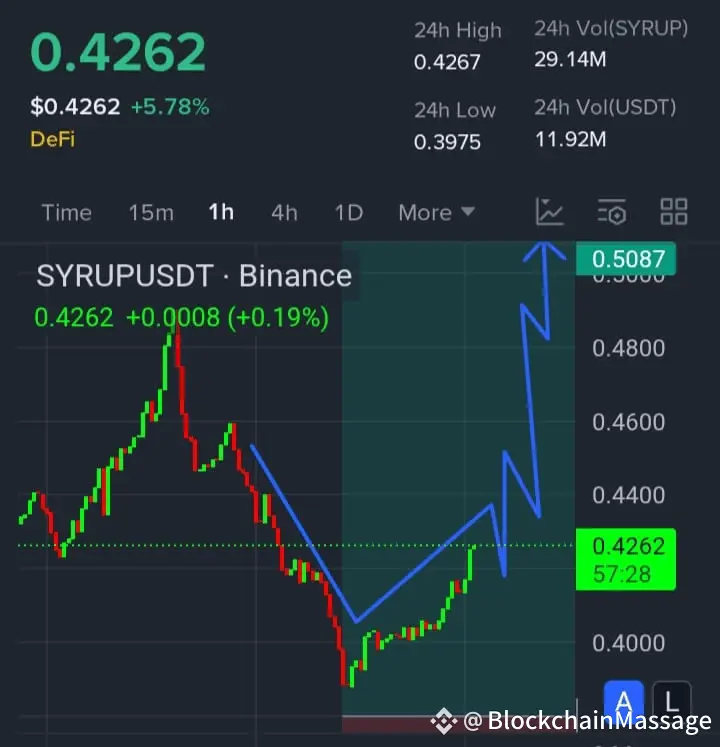The width and height of the screenshot is (720, 747).
Task: Click the +5.78% change value
Action: (170, 107)
